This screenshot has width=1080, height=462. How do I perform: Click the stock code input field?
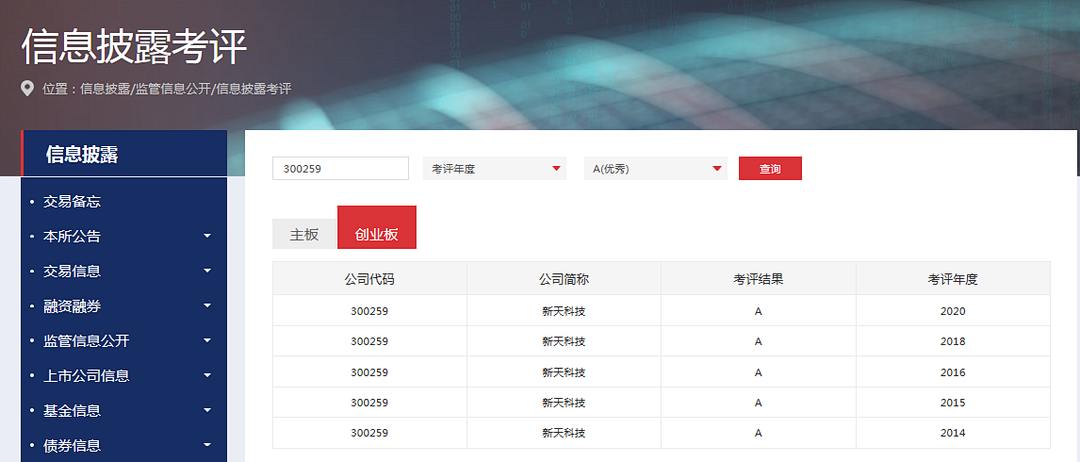pyautogui.click(x=340, y=169)
